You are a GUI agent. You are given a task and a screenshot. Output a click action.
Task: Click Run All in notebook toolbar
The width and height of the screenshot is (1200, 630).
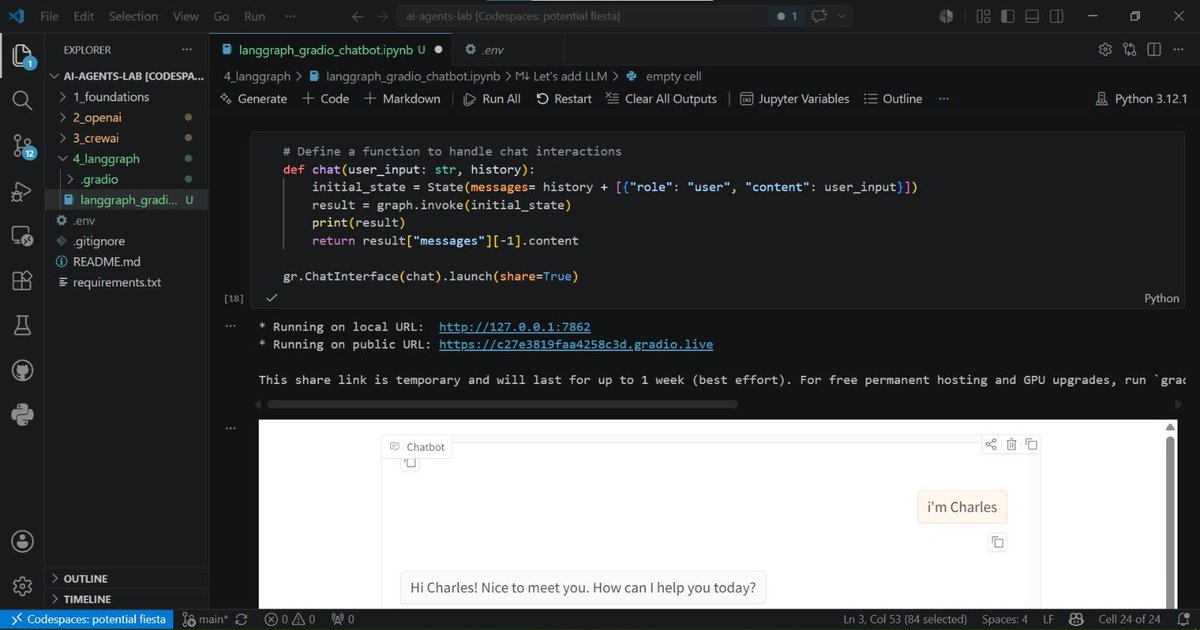(x=491, y=99)
